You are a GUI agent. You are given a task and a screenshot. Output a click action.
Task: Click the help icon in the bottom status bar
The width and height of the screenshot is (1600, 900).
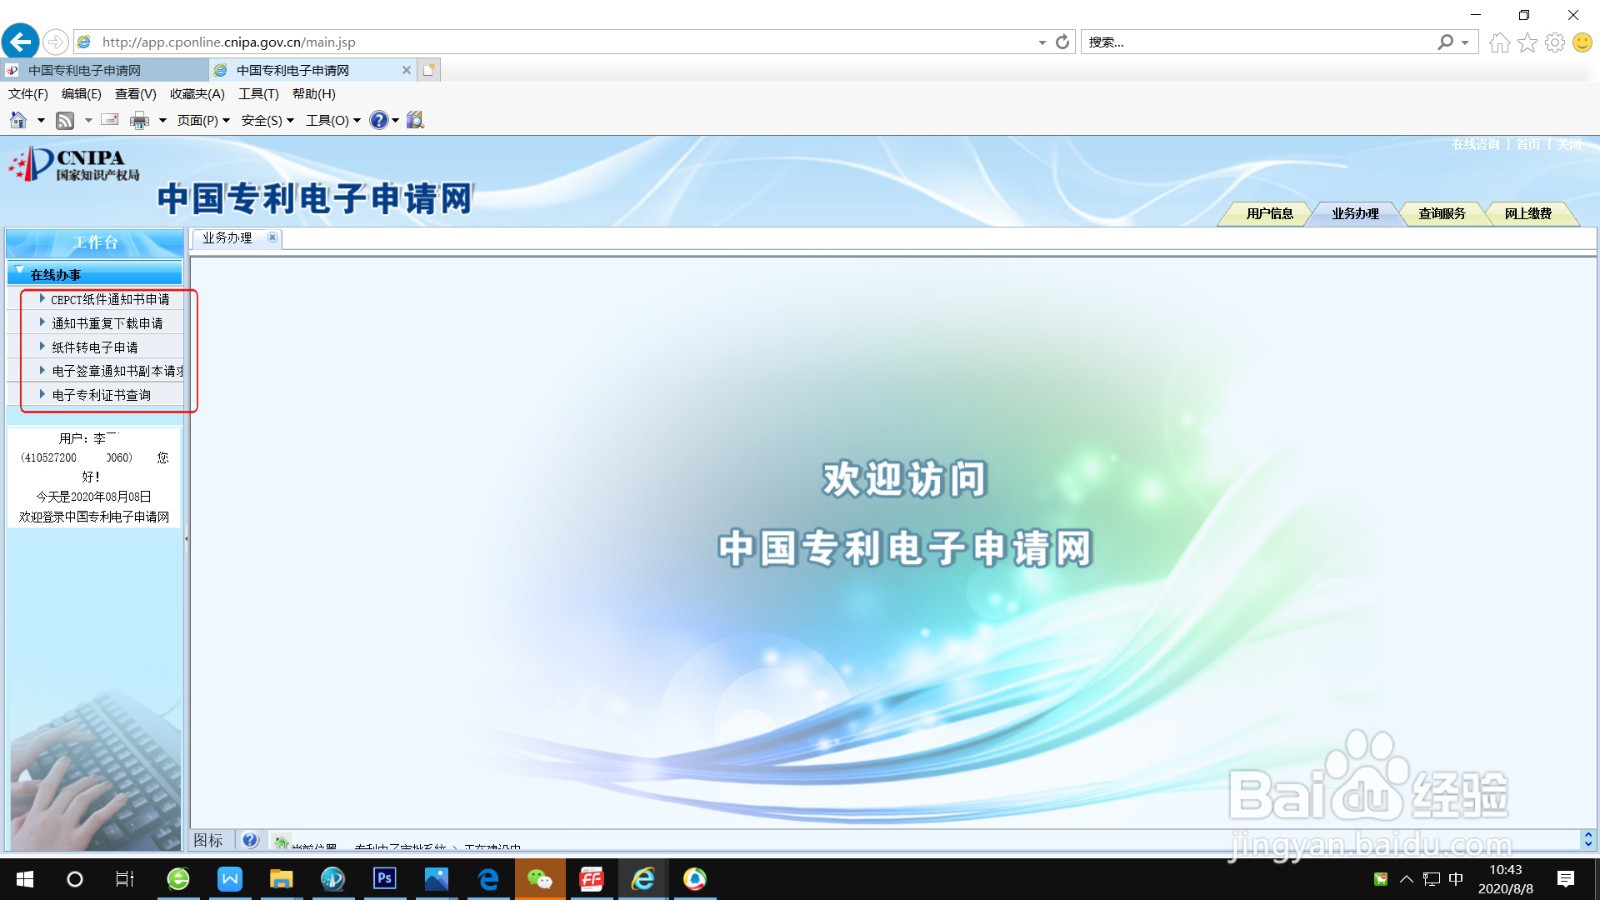(x=250, y=840)
